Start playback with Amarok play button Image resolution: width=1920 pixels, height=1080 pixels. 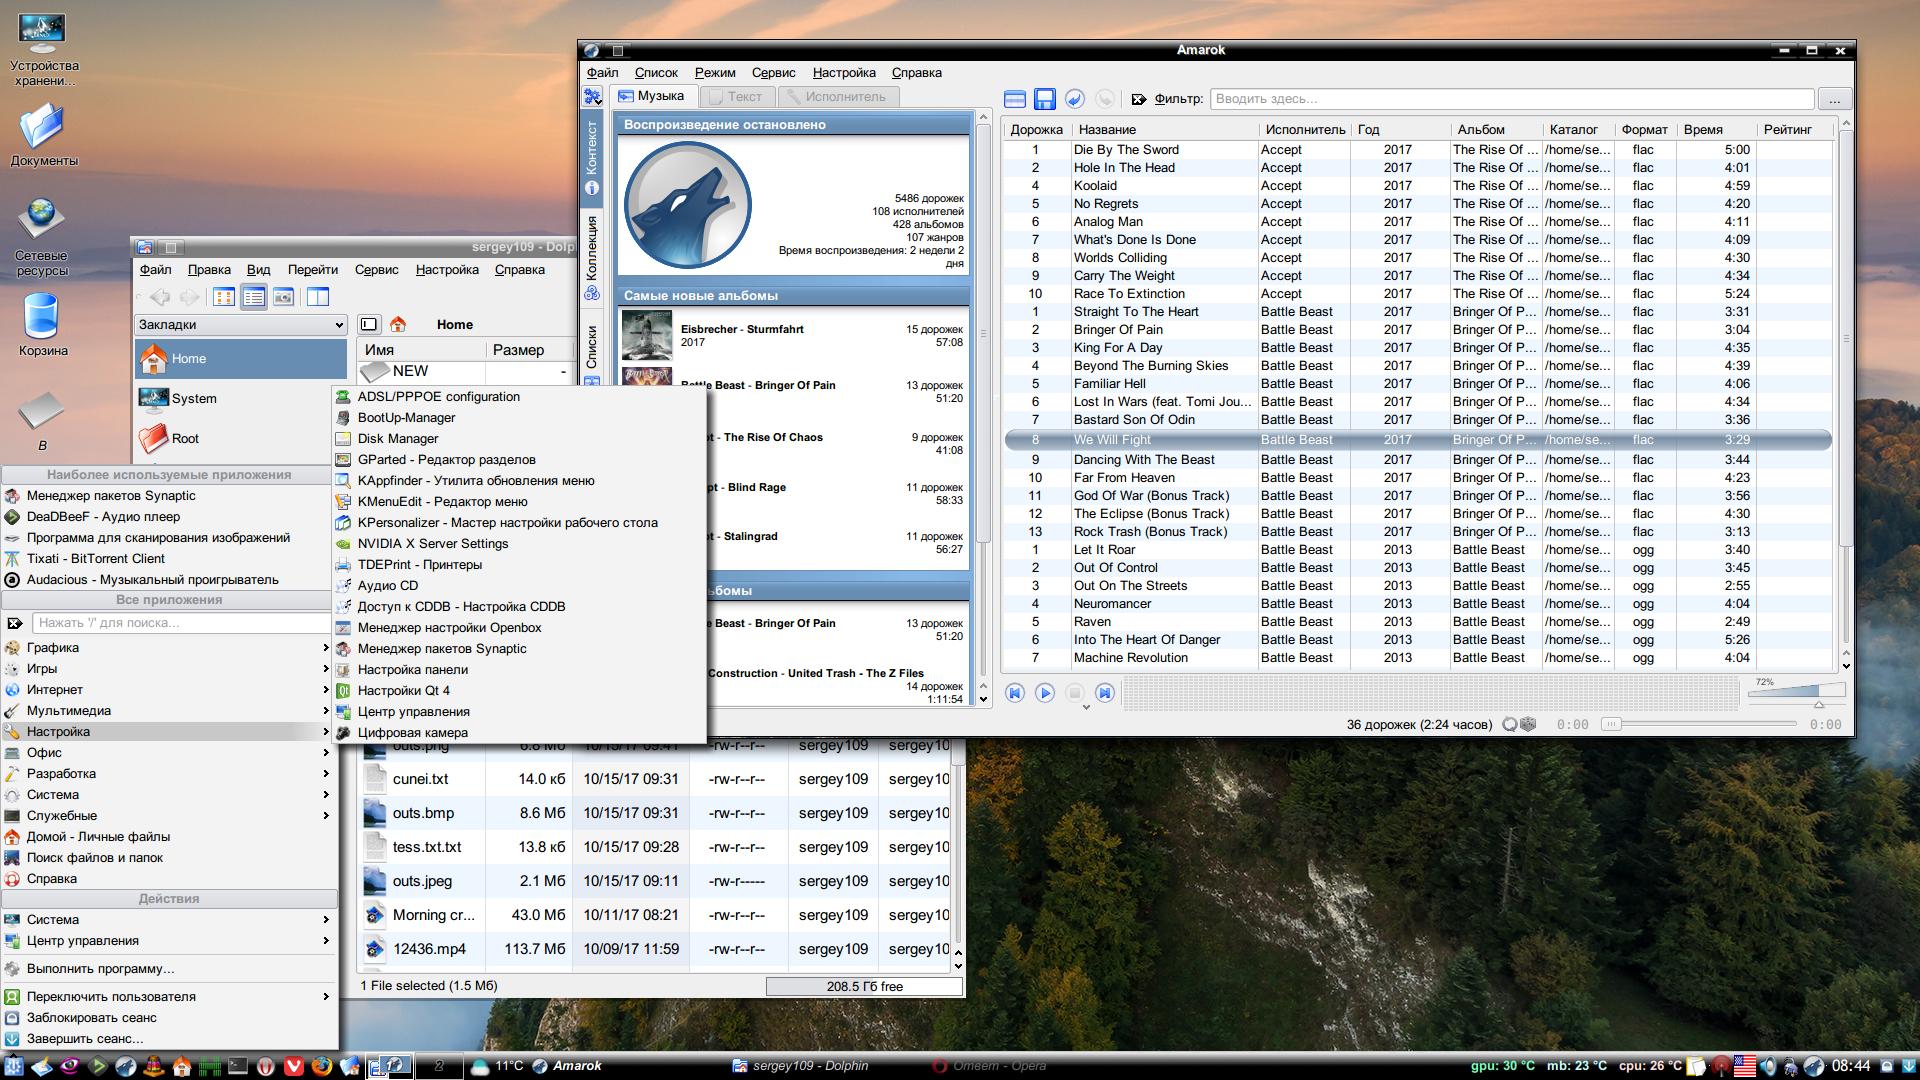[1045, 693]
